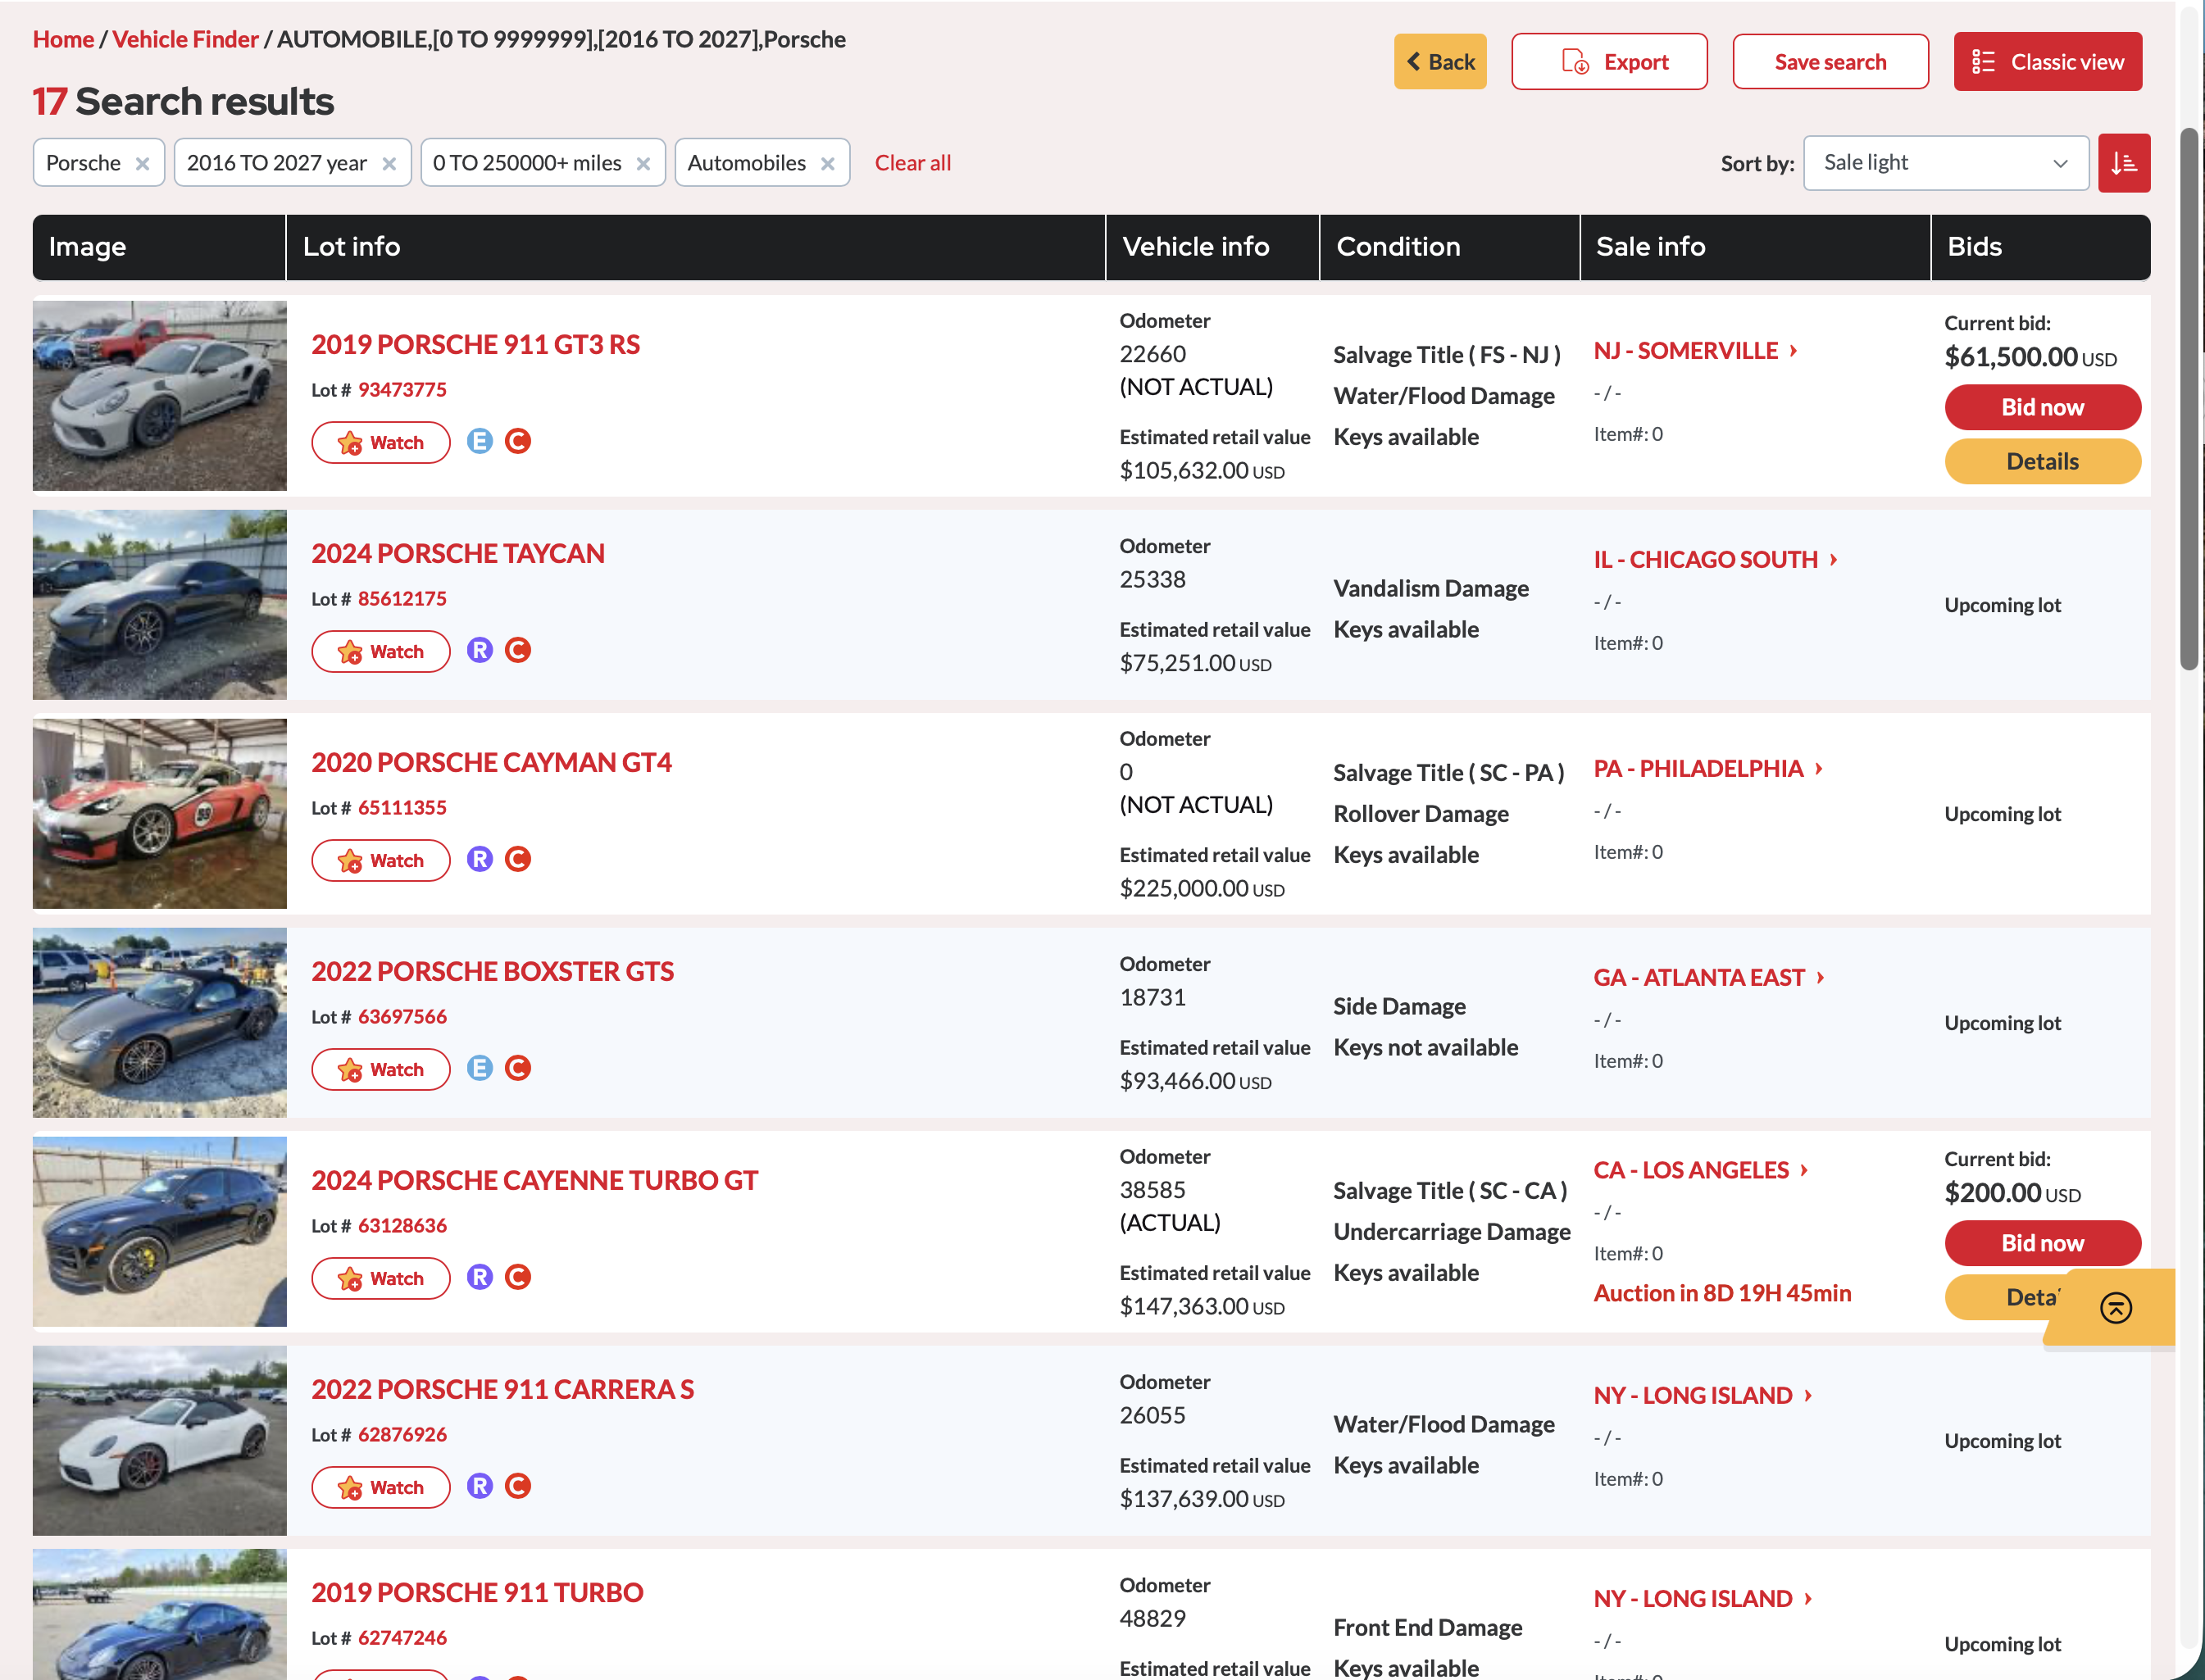Click the C badge icon for 911 Carrera S
Viewport: 2205px width, 1680px height.
point(518,1486)
